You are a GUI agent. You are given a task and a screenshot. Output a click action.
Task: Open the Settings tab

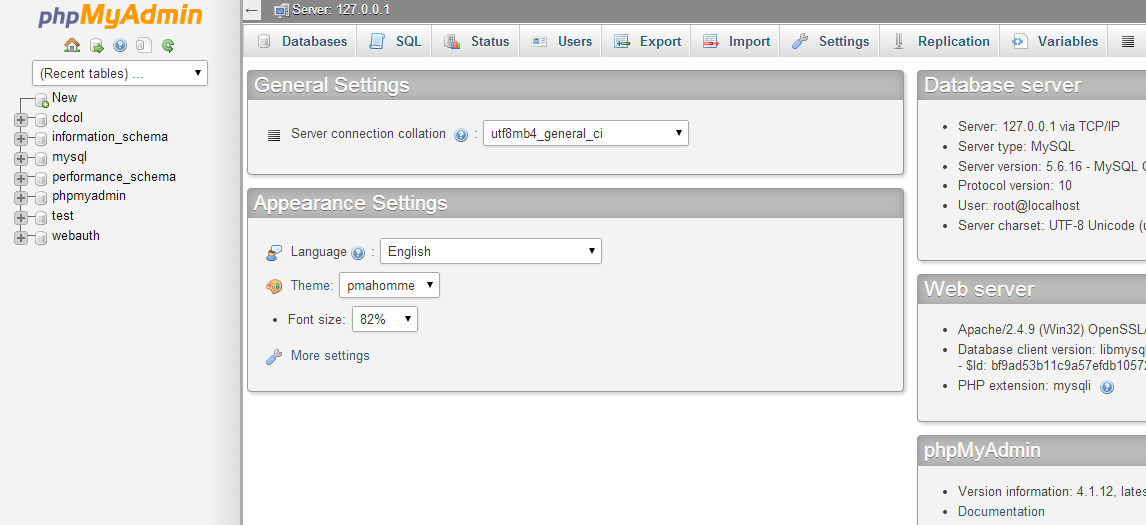pos(830,42)
